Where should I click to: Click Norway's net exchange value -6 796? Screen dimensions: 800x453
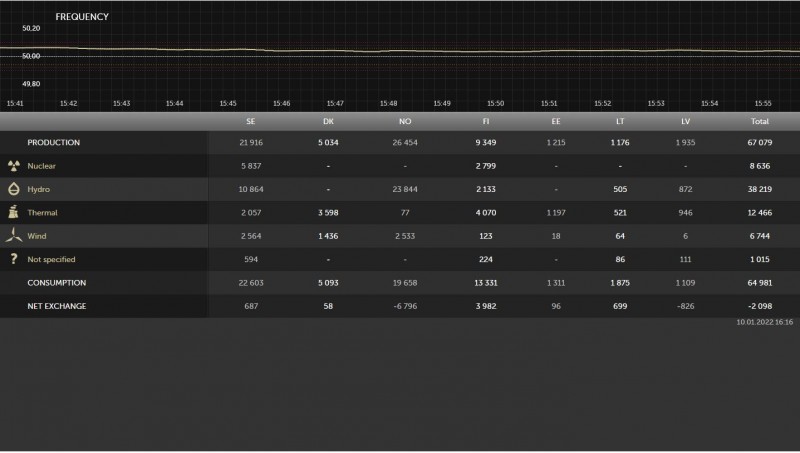[x=404, y=306]
